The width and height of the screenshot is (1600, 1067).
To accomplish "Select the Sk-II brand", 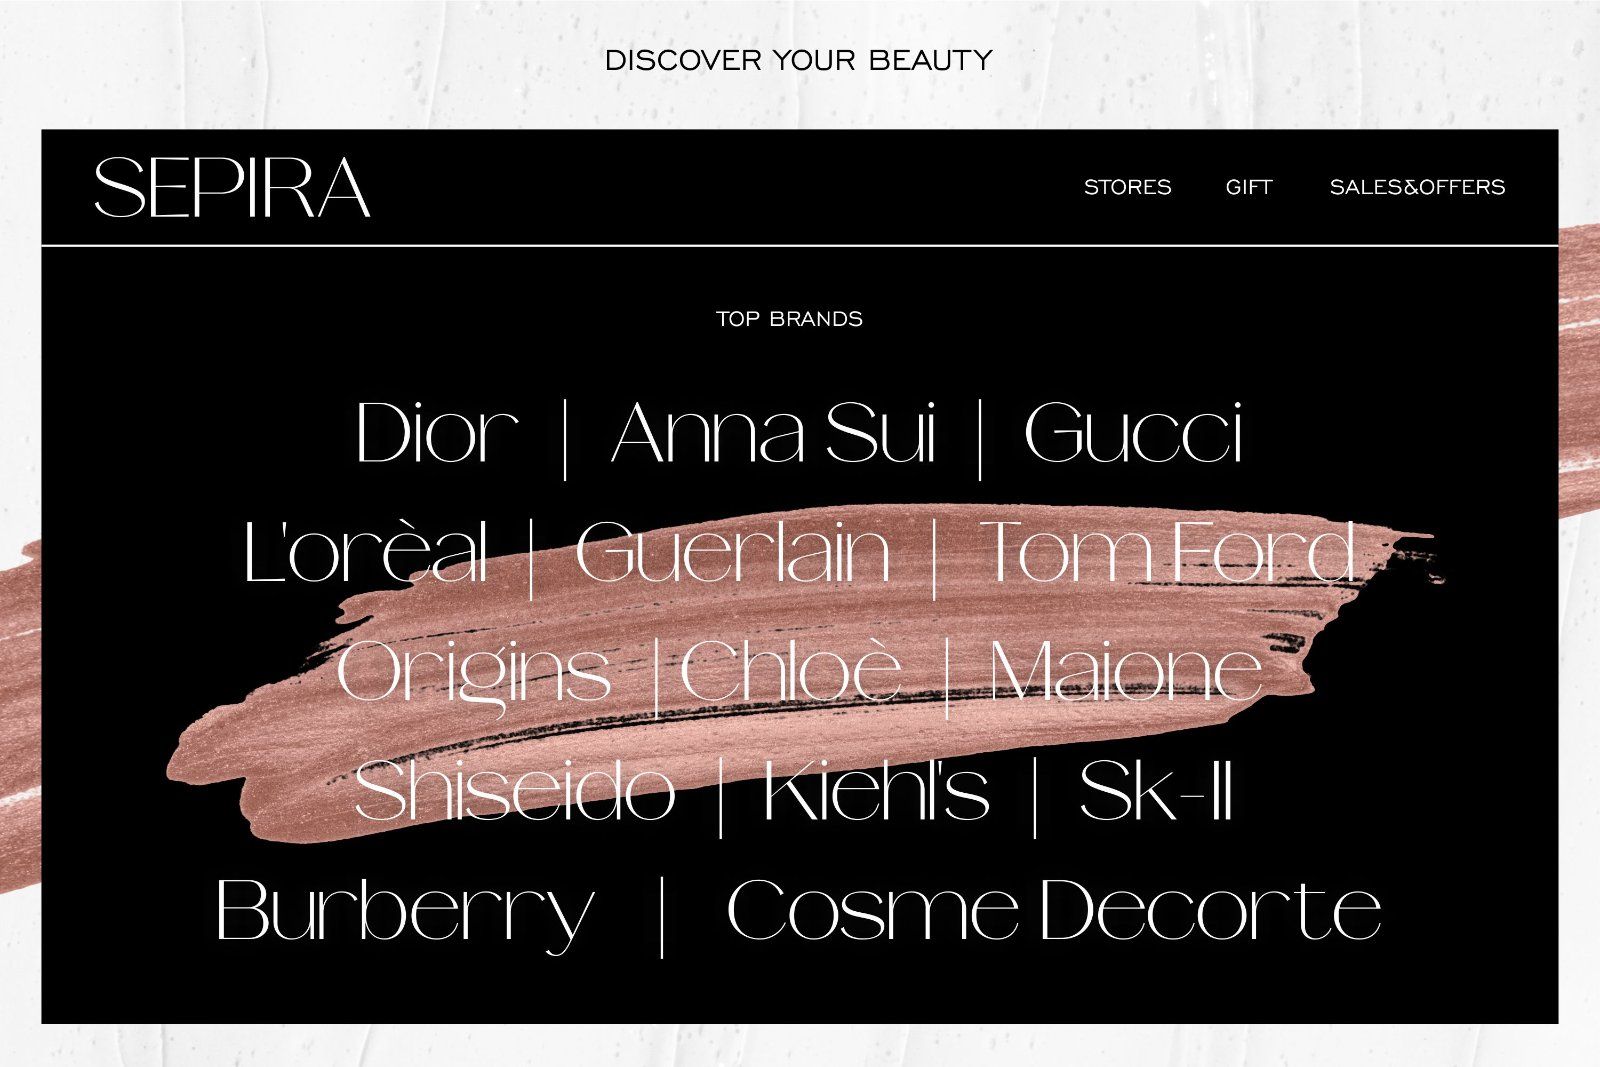I will coord(1156,790).
